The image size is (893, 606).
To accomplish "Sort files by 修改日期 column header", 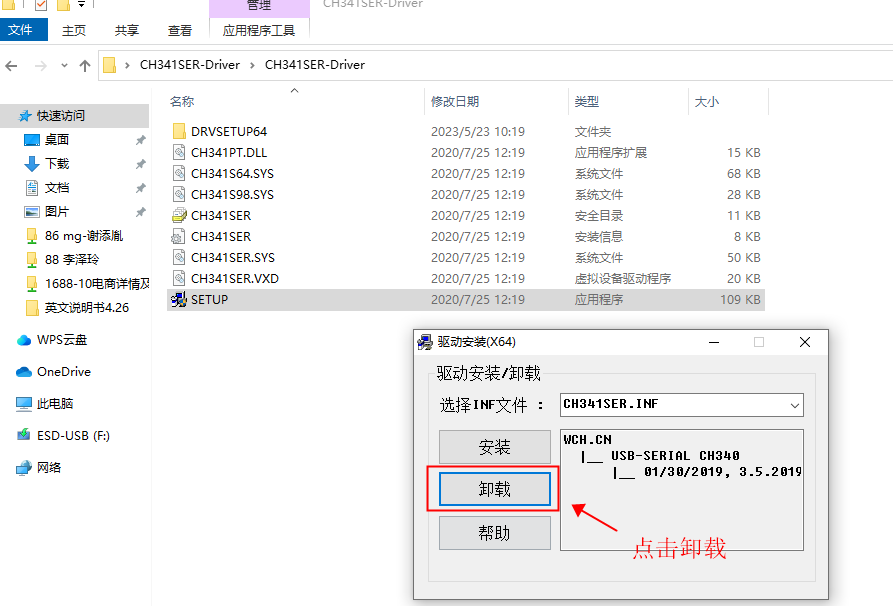I will (x=455, y=102).
